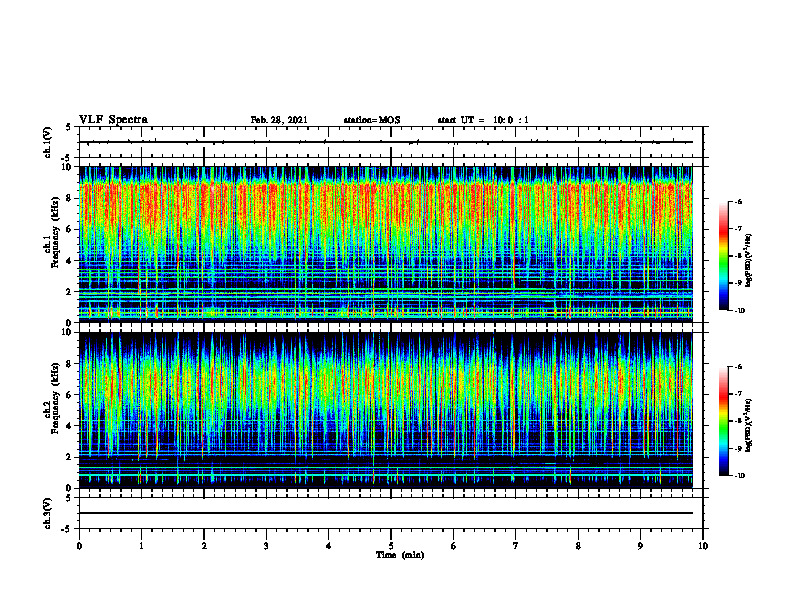
Task: Click the lower color scale bar beside ch.2
Action: [723, 421]
